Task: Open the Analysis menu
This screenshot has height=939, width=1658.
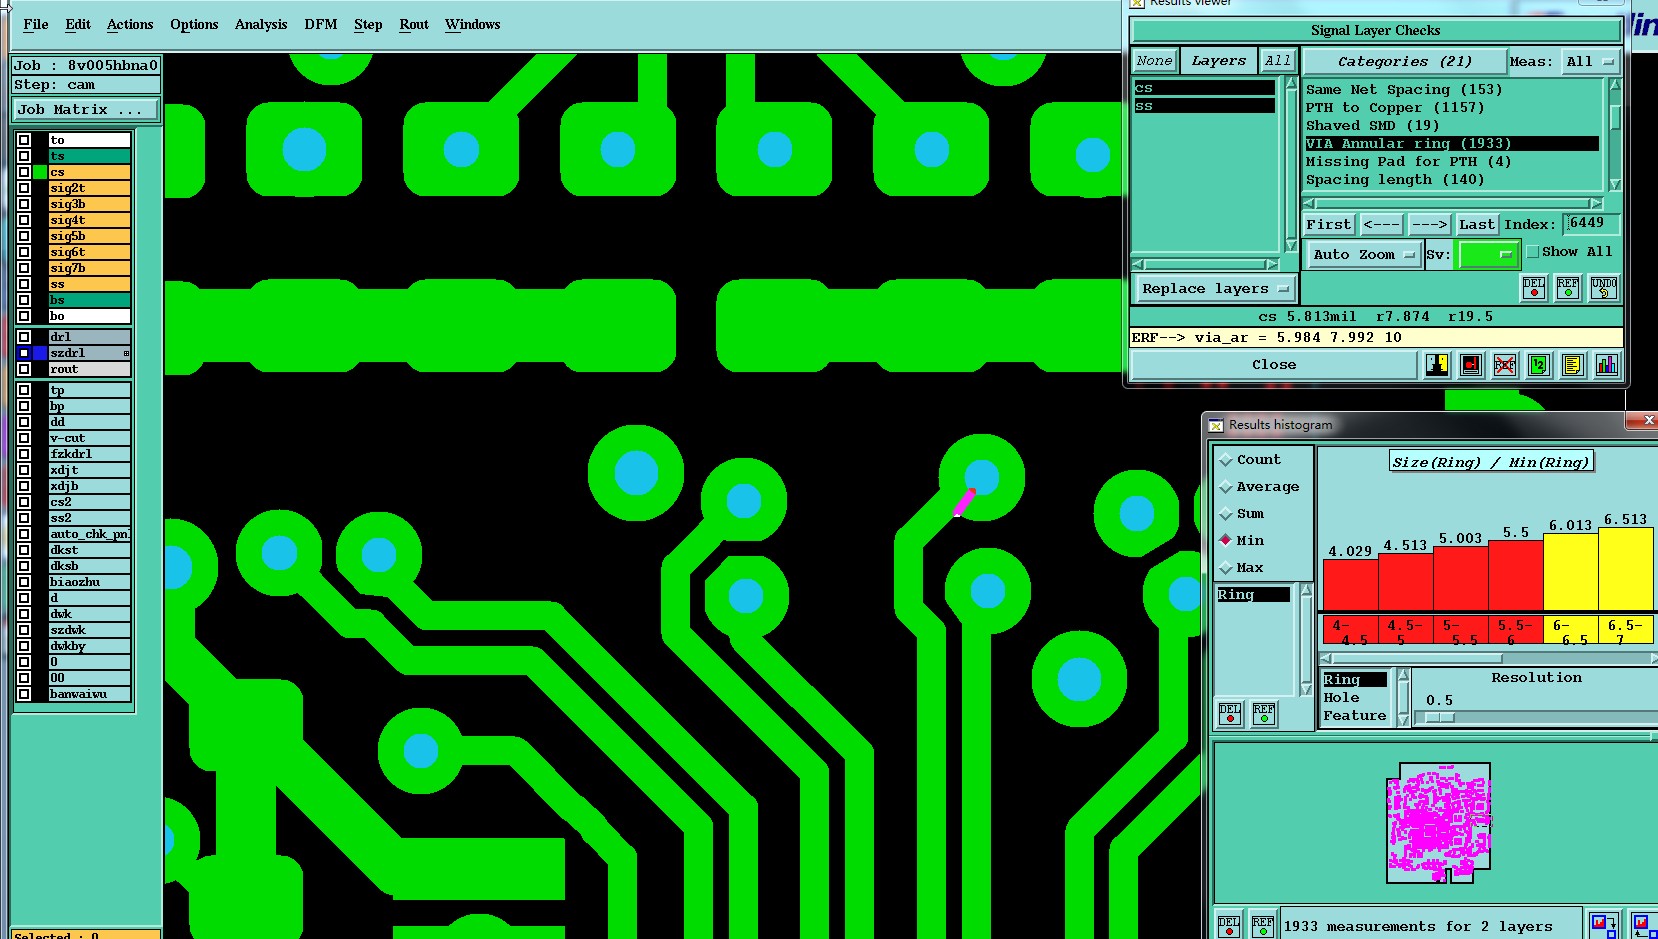Action: (261, 24)
